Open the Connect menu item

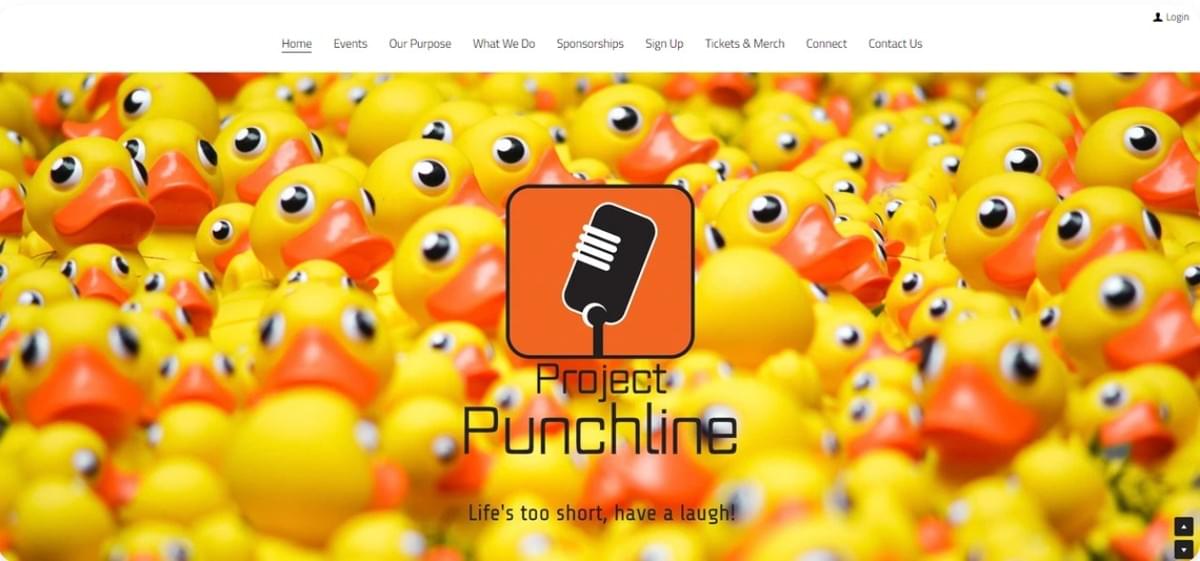826,44
